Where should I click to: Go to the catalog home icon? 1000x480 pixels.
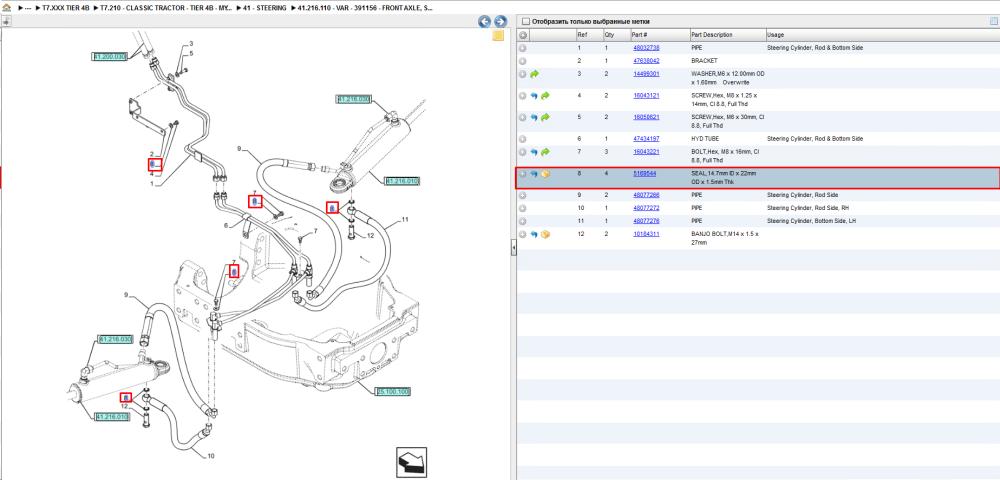coord(6,10)
